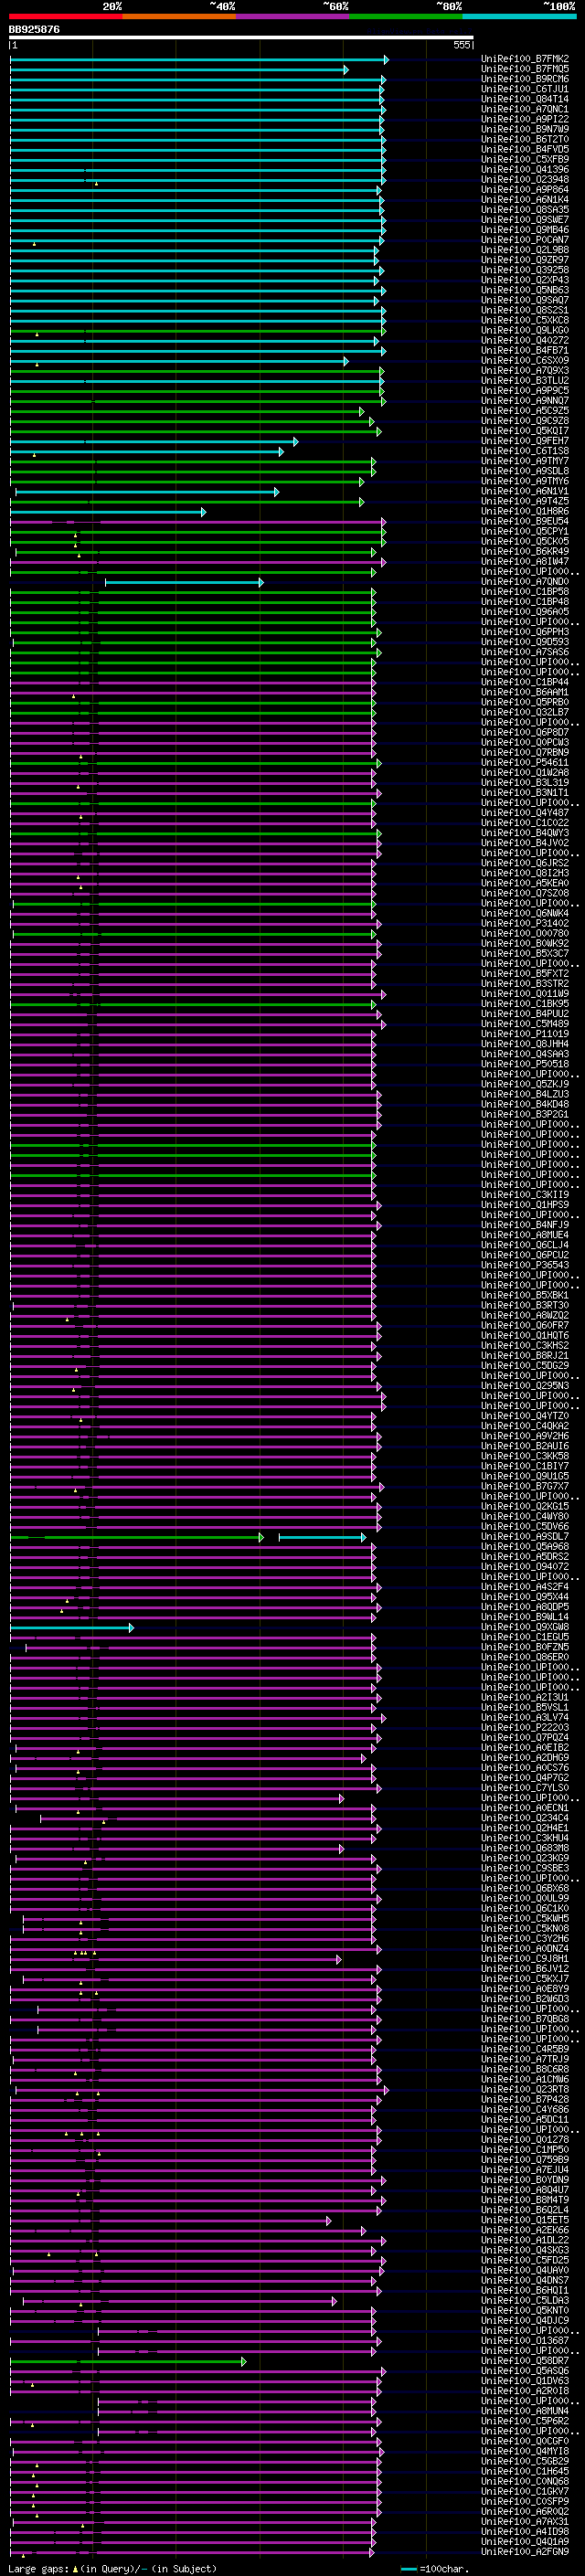Image resolution: width=585 pixels, height=2576 pixels.
Task: Select hit UniRef100_P0CAN7
Action: click(525, 240)
